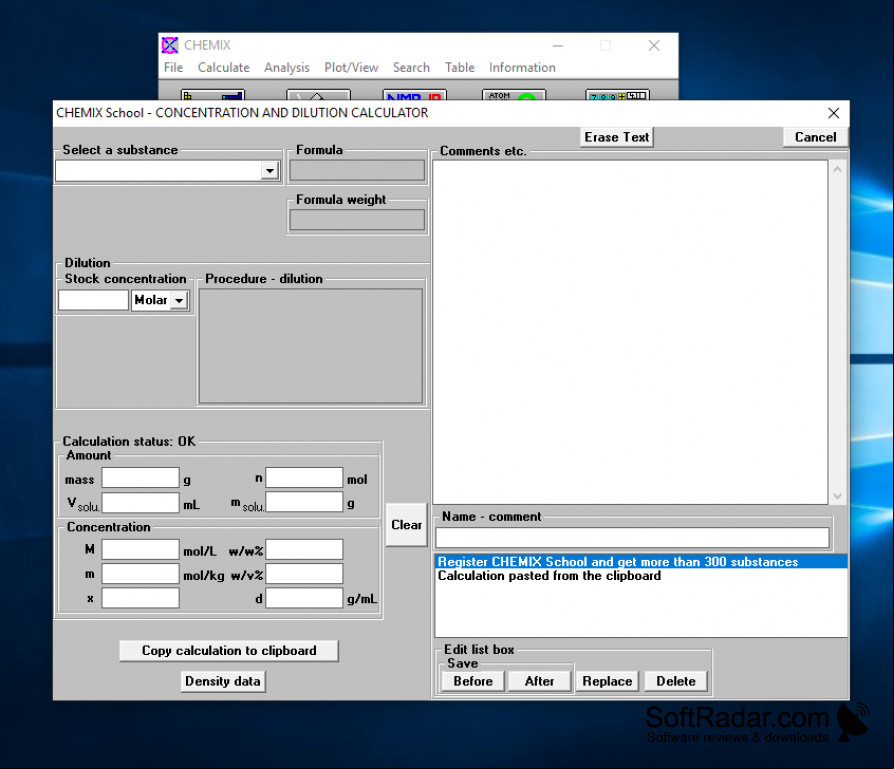Viewport: 894px width, 769px height.
Task: Open the Analysis menu
Action: [287, 67]
